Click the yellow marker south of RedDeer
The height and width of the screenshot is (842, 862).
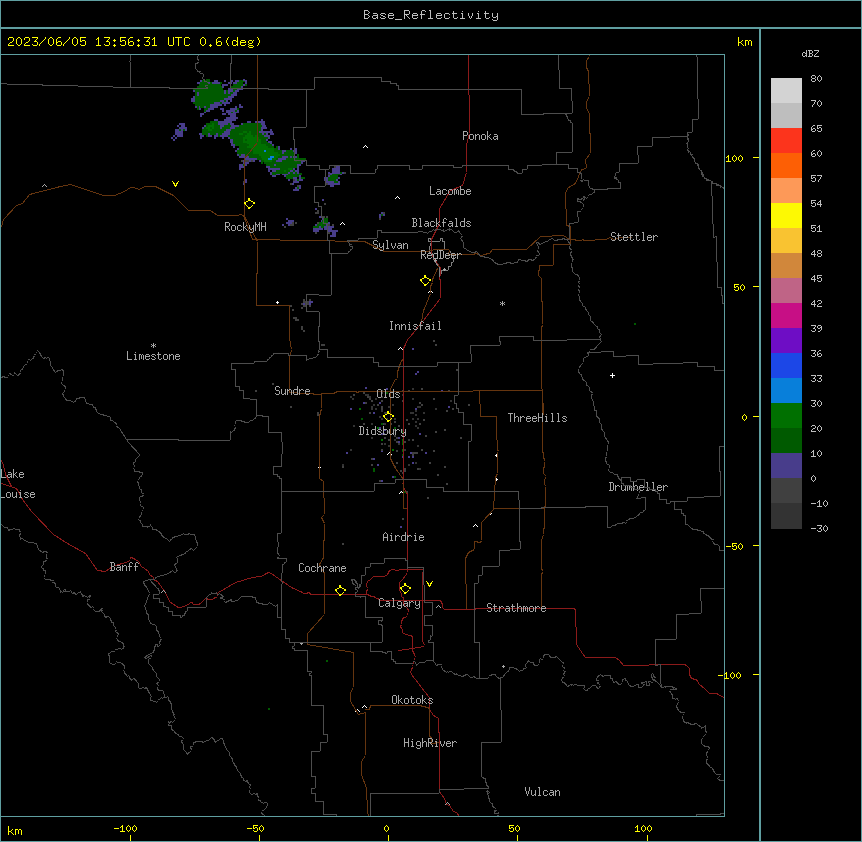click(x=426, y=281)
